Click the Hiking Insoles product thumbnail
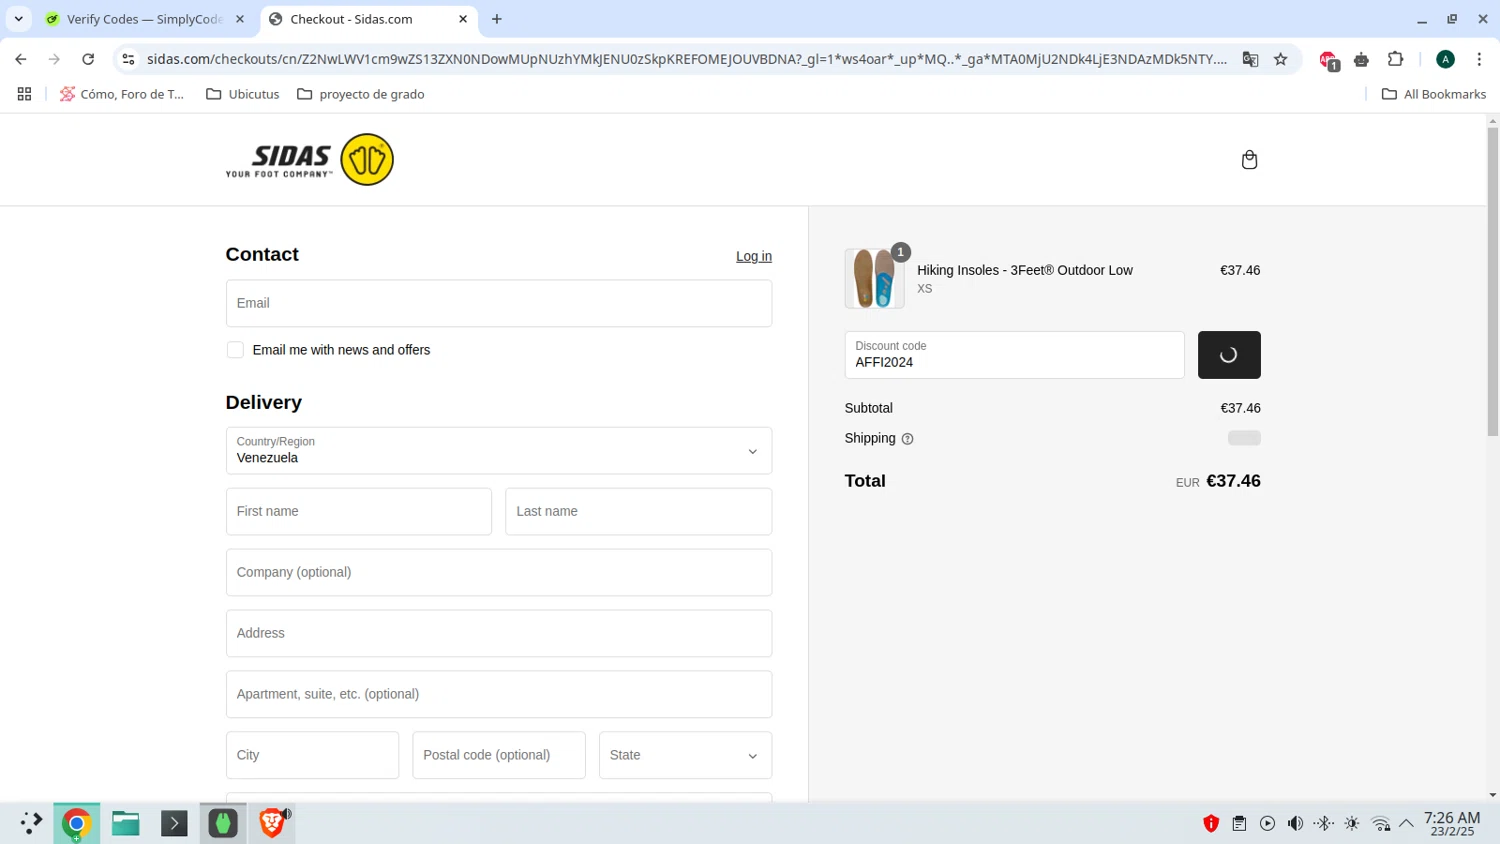The height and width of the screenshot is (844, 1500). [x=874, y=278]
